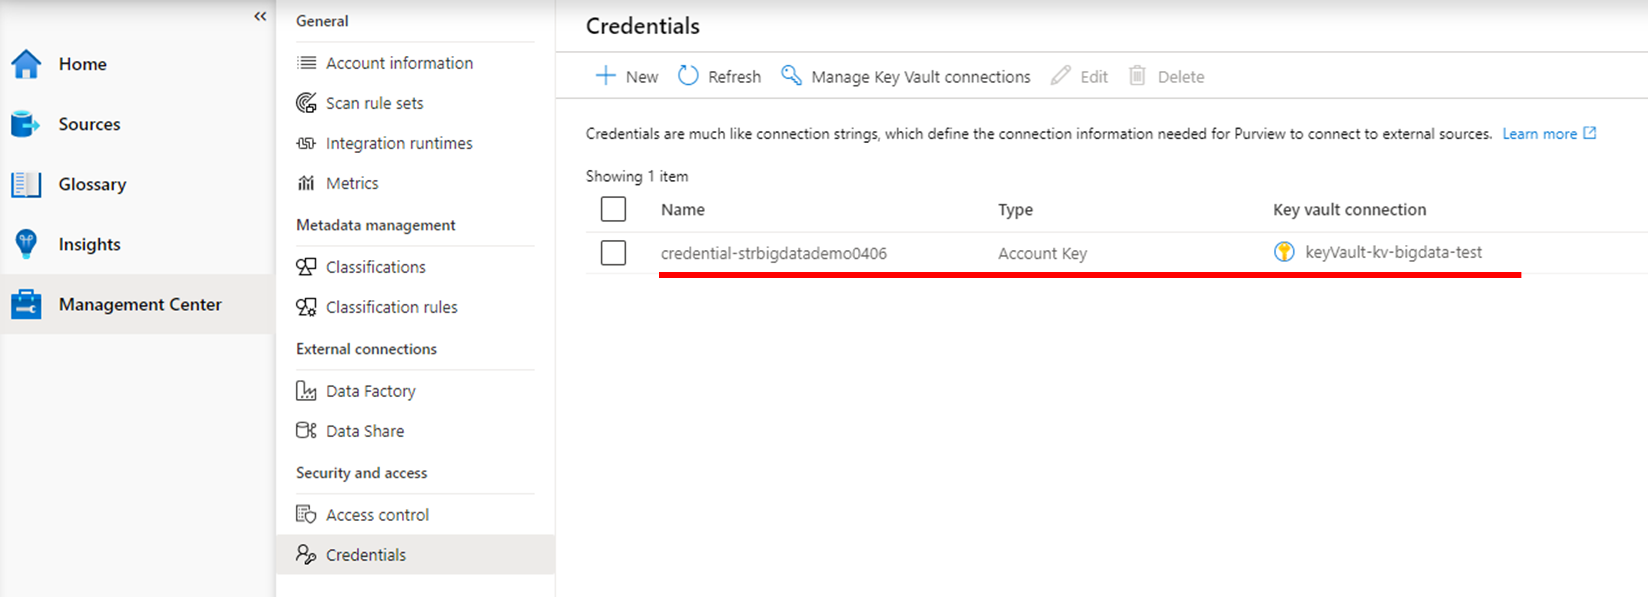Click the Metrics chart icon
This screenshot has height=597, width=1648.
306,183
